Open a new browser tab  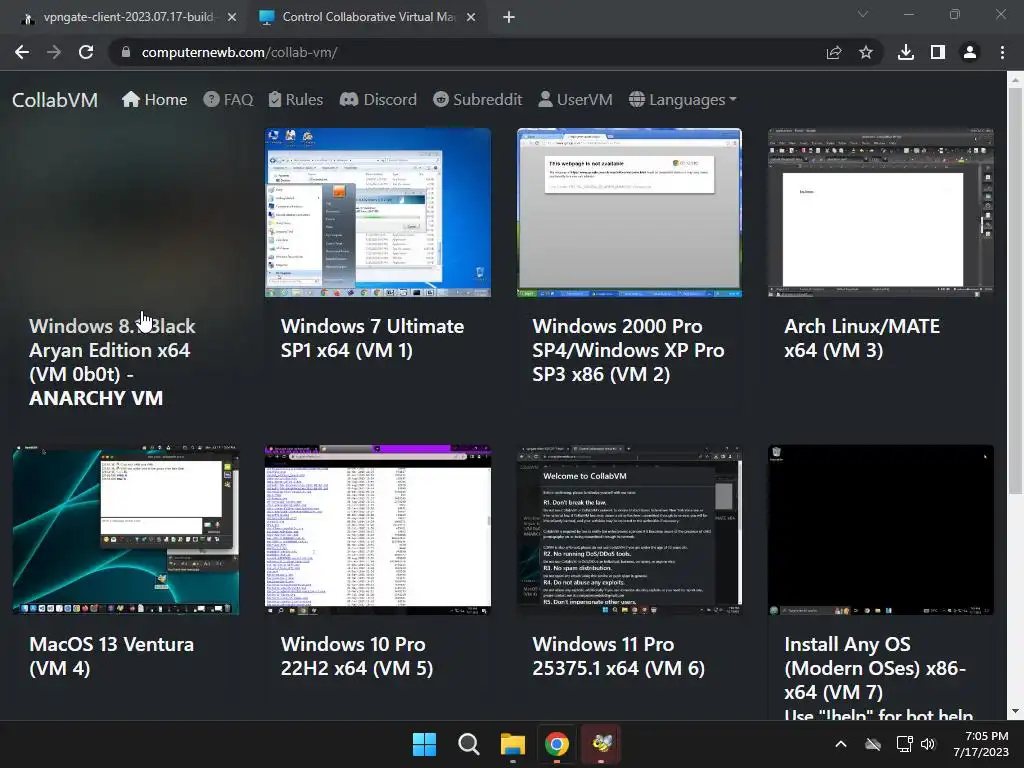(x=509, y=17)
